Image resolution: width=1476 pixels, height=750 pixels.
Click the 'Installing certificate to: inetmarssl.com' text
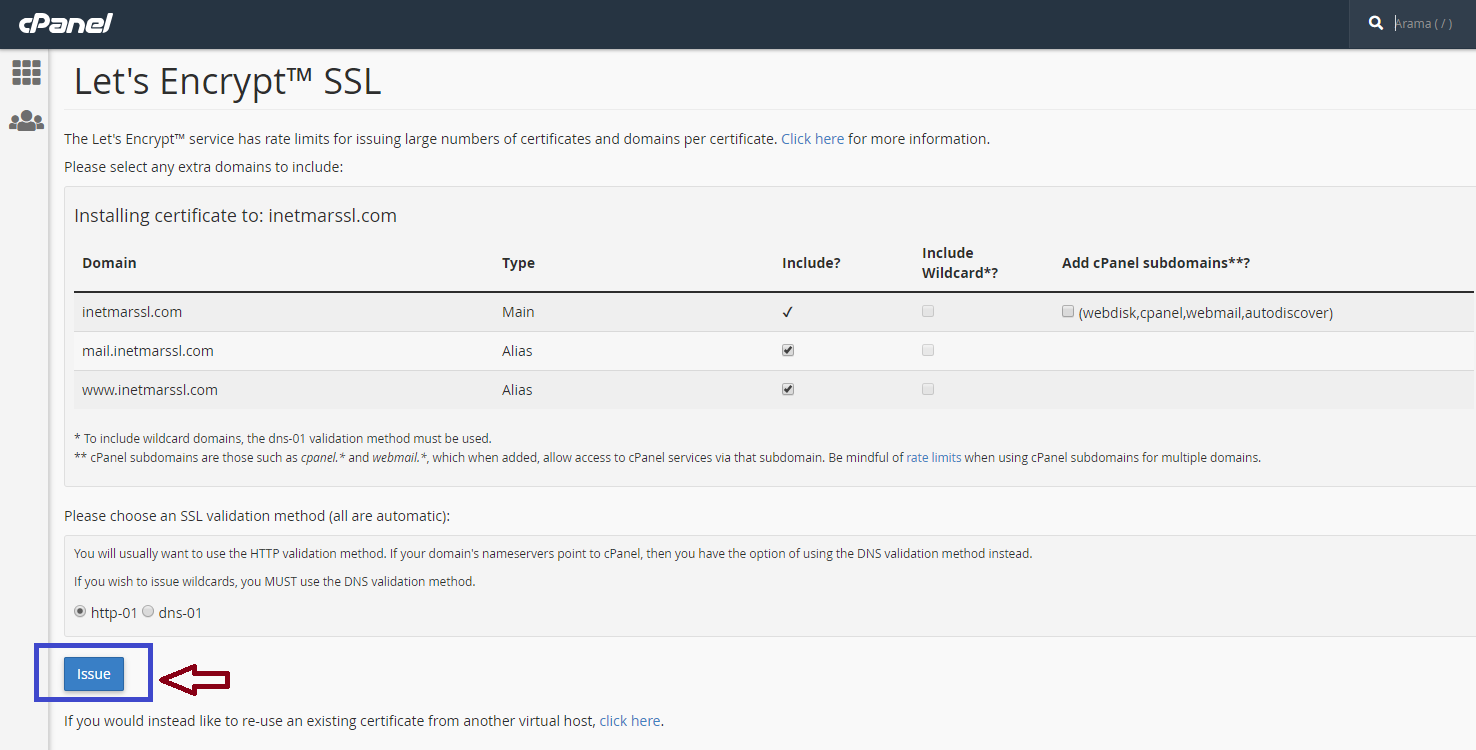236,215
